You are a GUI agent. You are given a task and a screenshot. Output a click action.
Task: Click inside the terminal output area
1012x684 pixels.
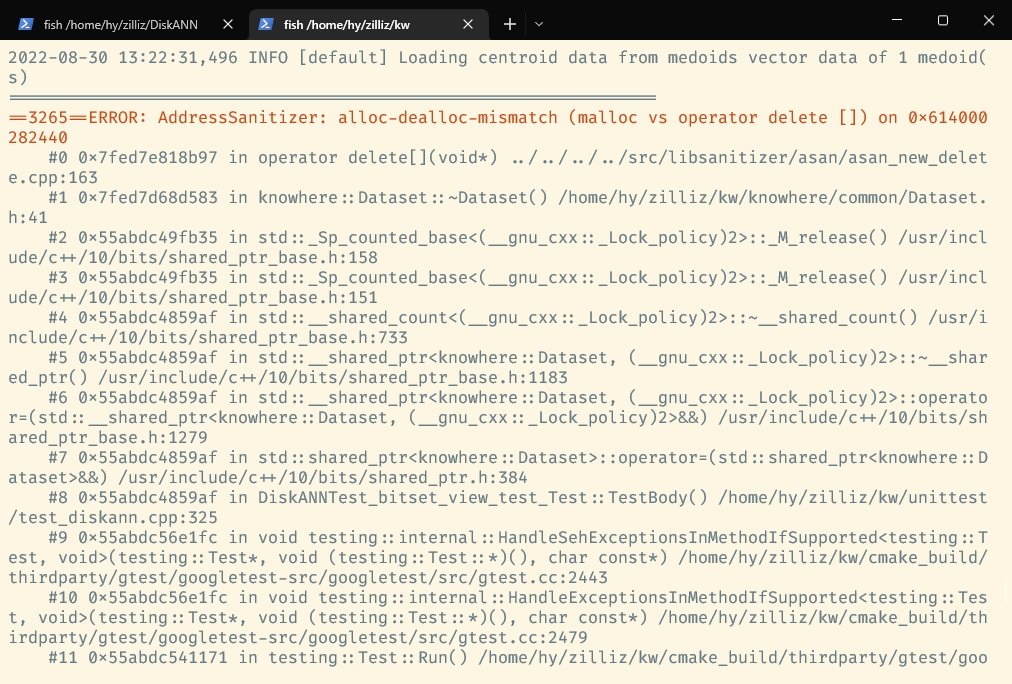point(500,400)
